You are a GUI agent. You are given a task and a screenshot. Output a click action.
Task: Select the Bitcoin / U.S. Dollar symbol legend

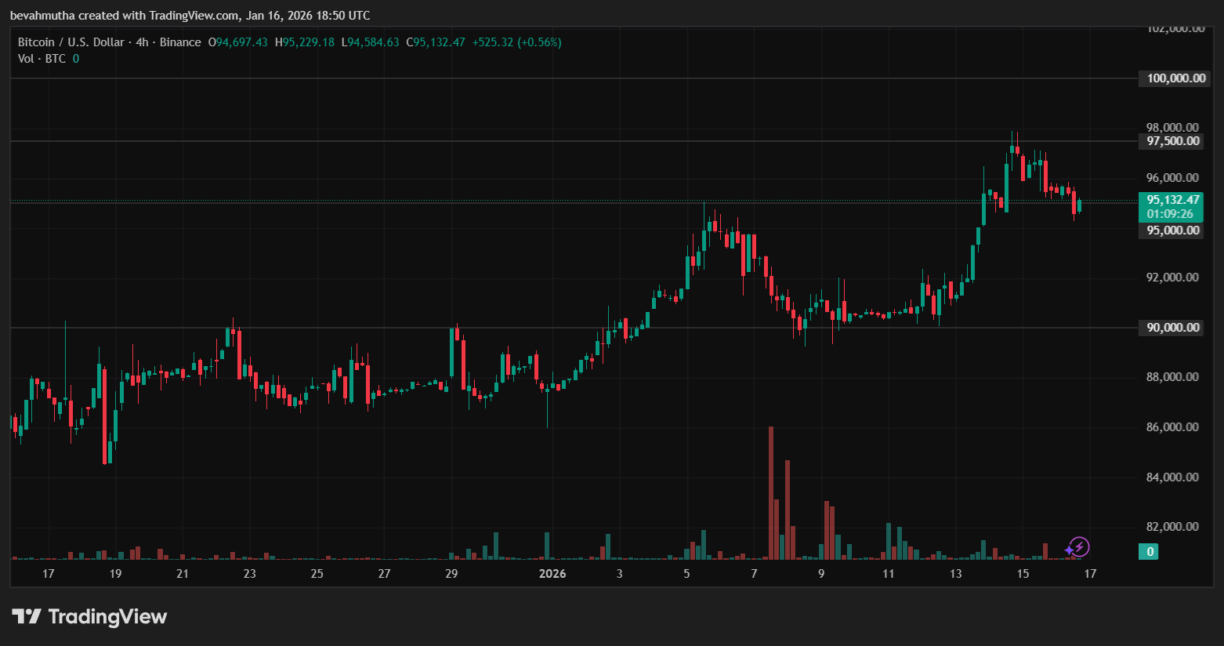pyautogui.click(x=70, y=41)
